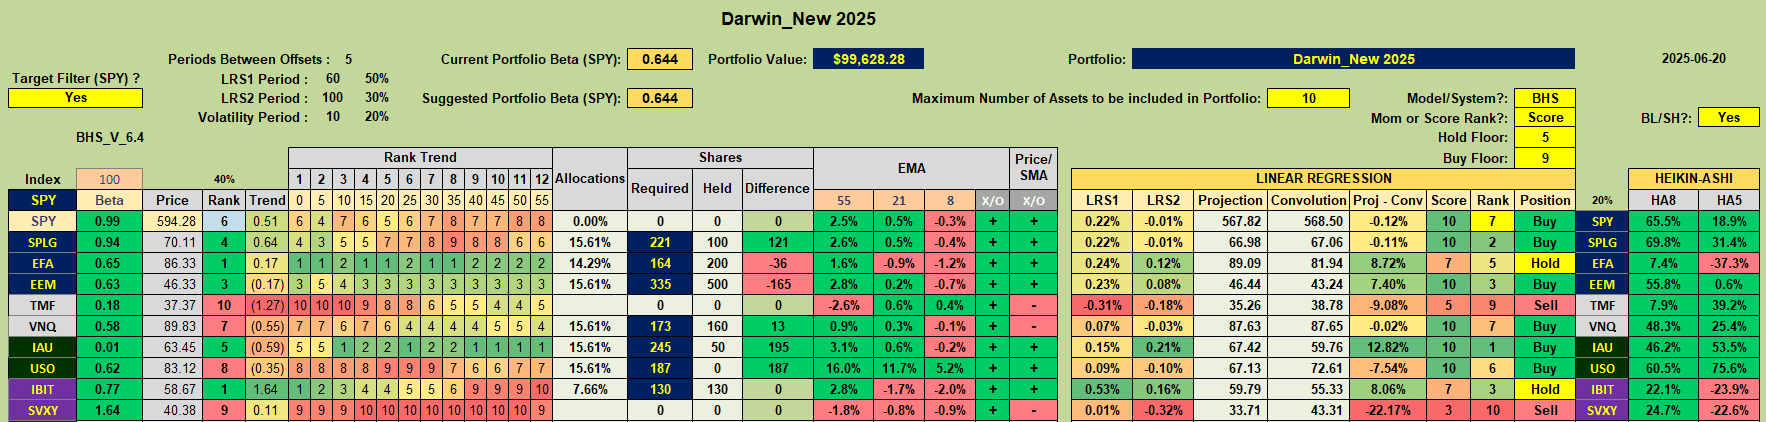Click the SVXY Beta cell 1.64

pyautogui.click(x=109, y=410)
